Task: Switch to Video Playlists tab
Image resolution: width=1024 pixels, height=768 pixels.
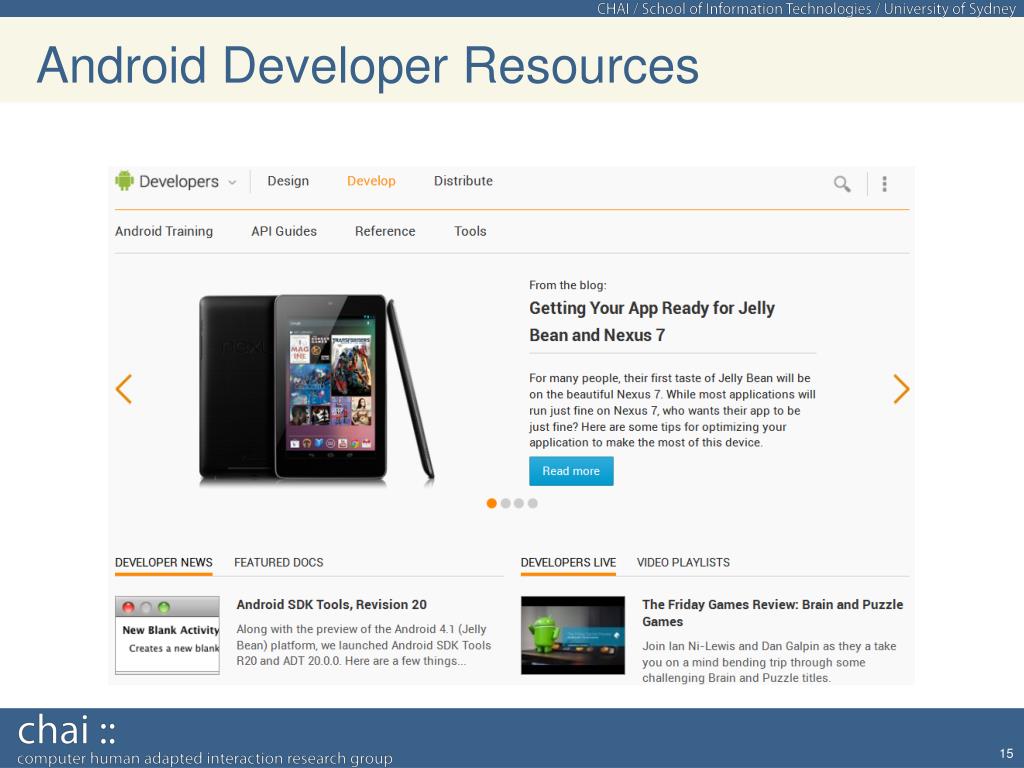Action: click(683, 562)
